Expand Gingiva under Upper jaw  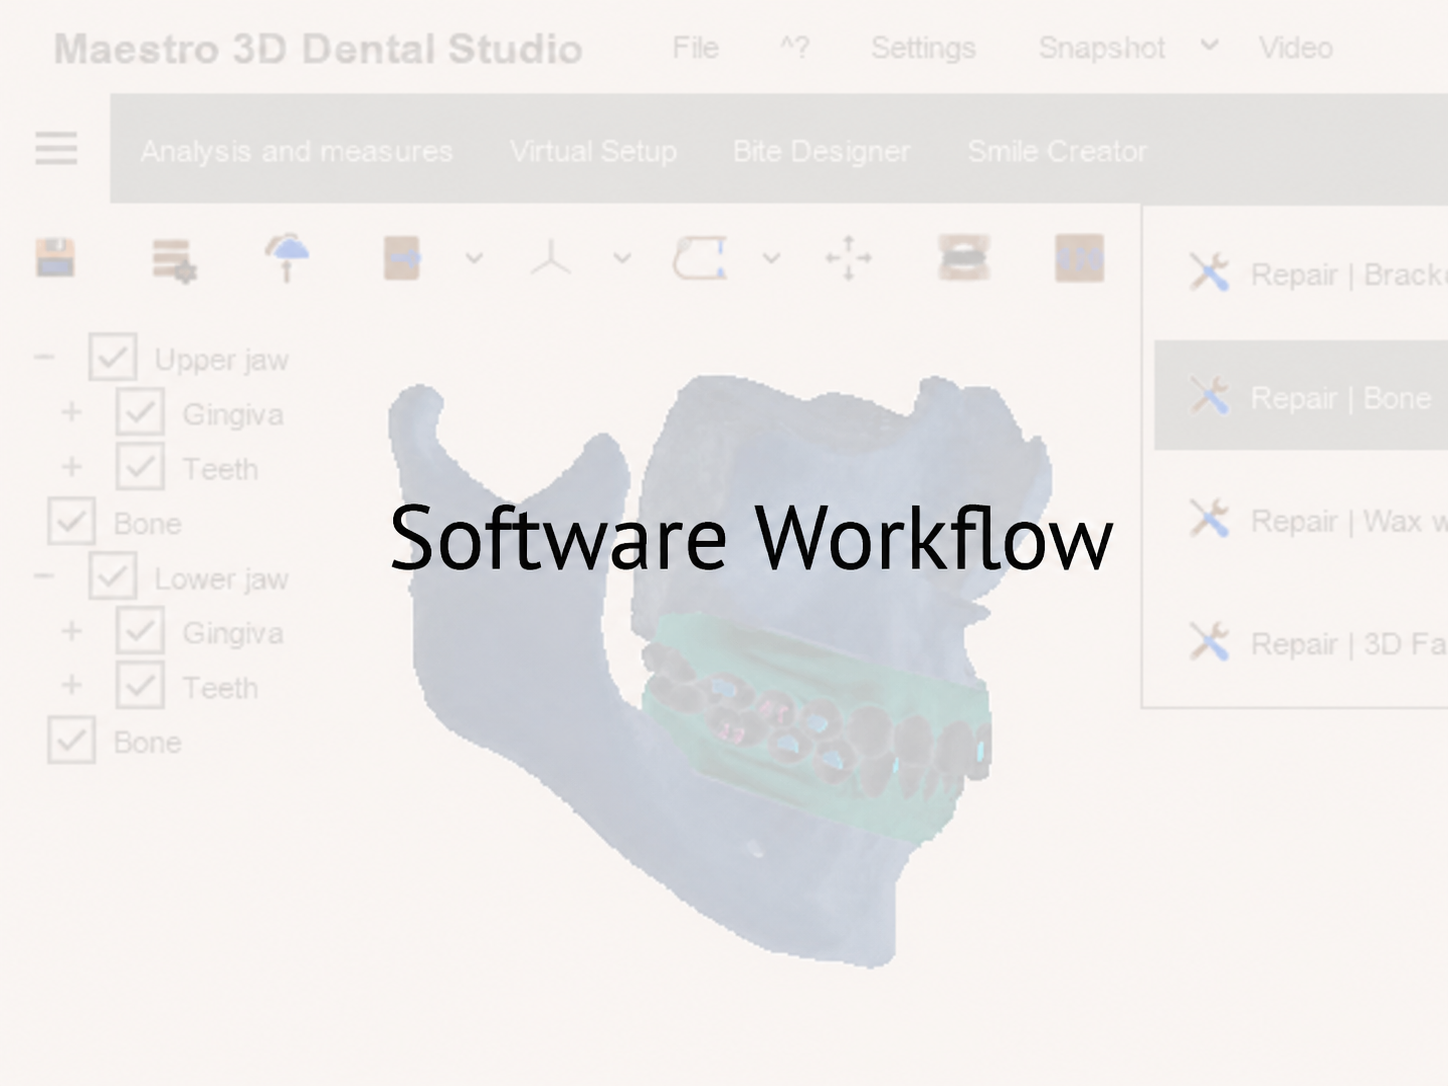tap(71, 412)
